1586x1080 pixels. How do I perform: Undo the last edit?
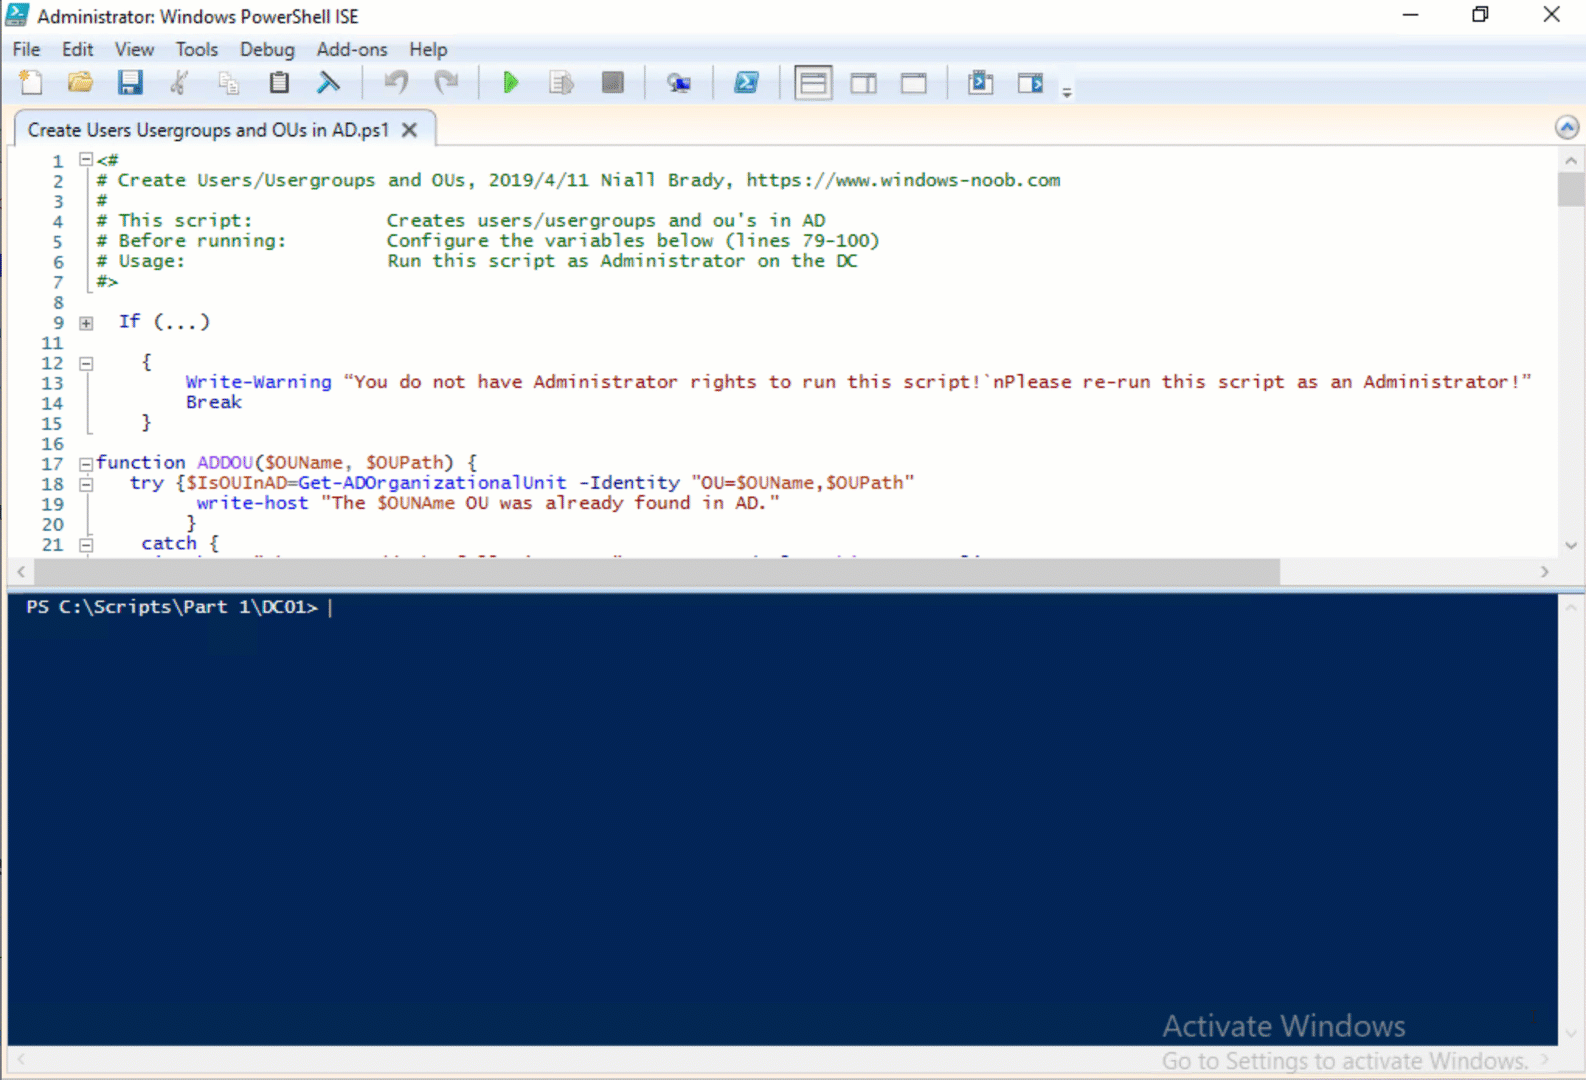pos(396,83)
